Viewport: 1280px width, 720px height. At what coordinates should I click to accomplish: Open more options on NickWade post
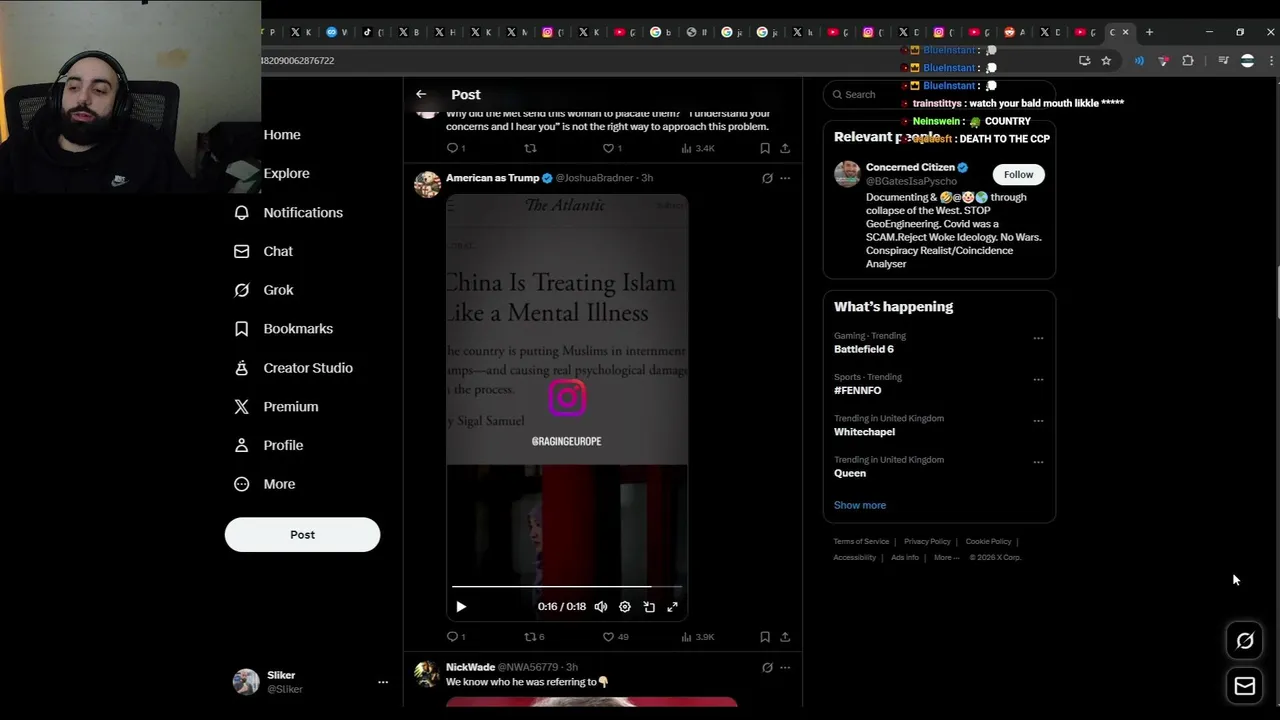785,667
